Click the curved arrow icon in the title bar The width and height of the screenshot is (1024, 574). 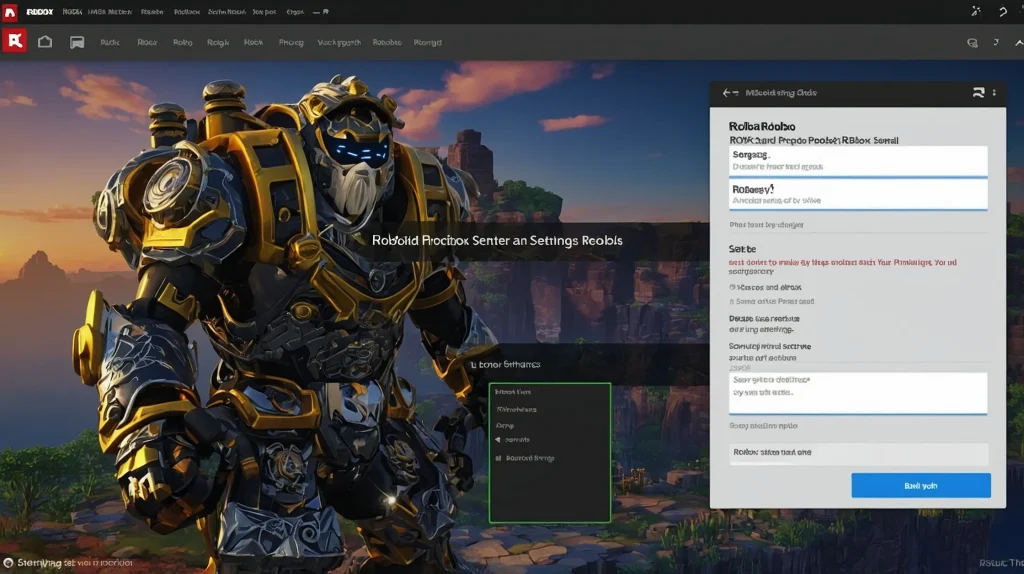pos(1003,11)
